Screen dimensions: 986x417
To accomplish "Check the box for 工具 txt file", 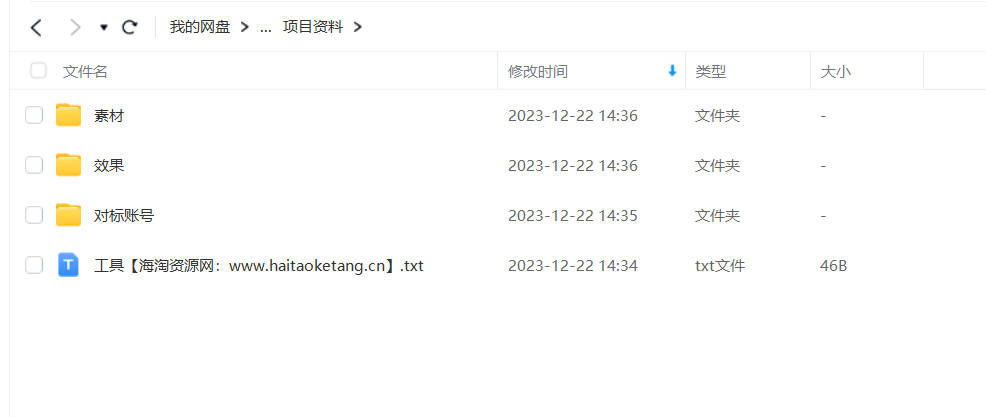I will 34,265.
